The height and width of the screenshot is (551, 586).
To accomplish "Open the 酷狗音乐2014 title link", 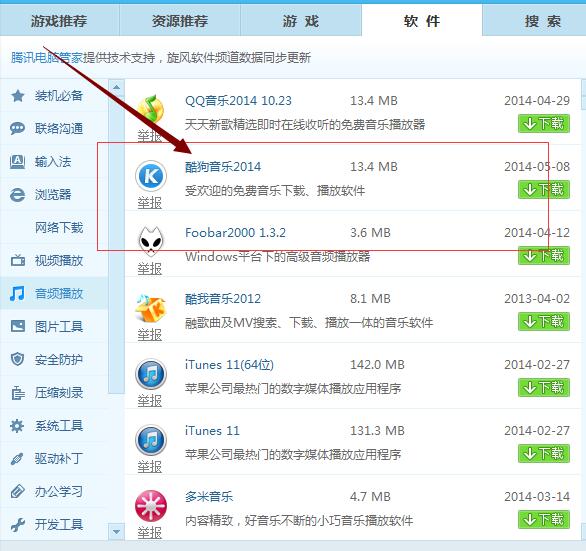I will [x=223, y=166].
